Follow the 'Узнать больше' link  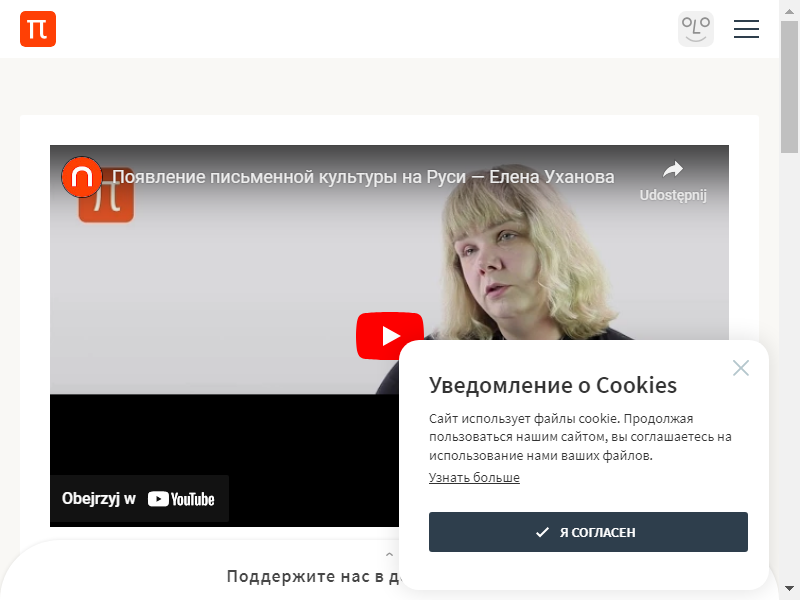click(474, 478)
